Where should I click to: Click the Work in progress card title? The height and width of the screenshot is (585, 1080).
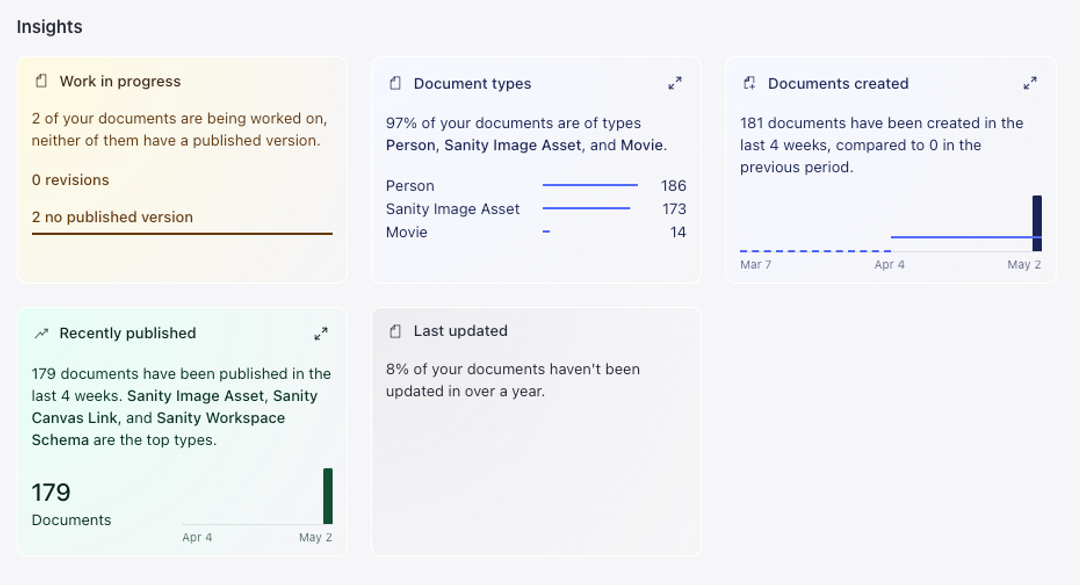click(x=120, y=81)
